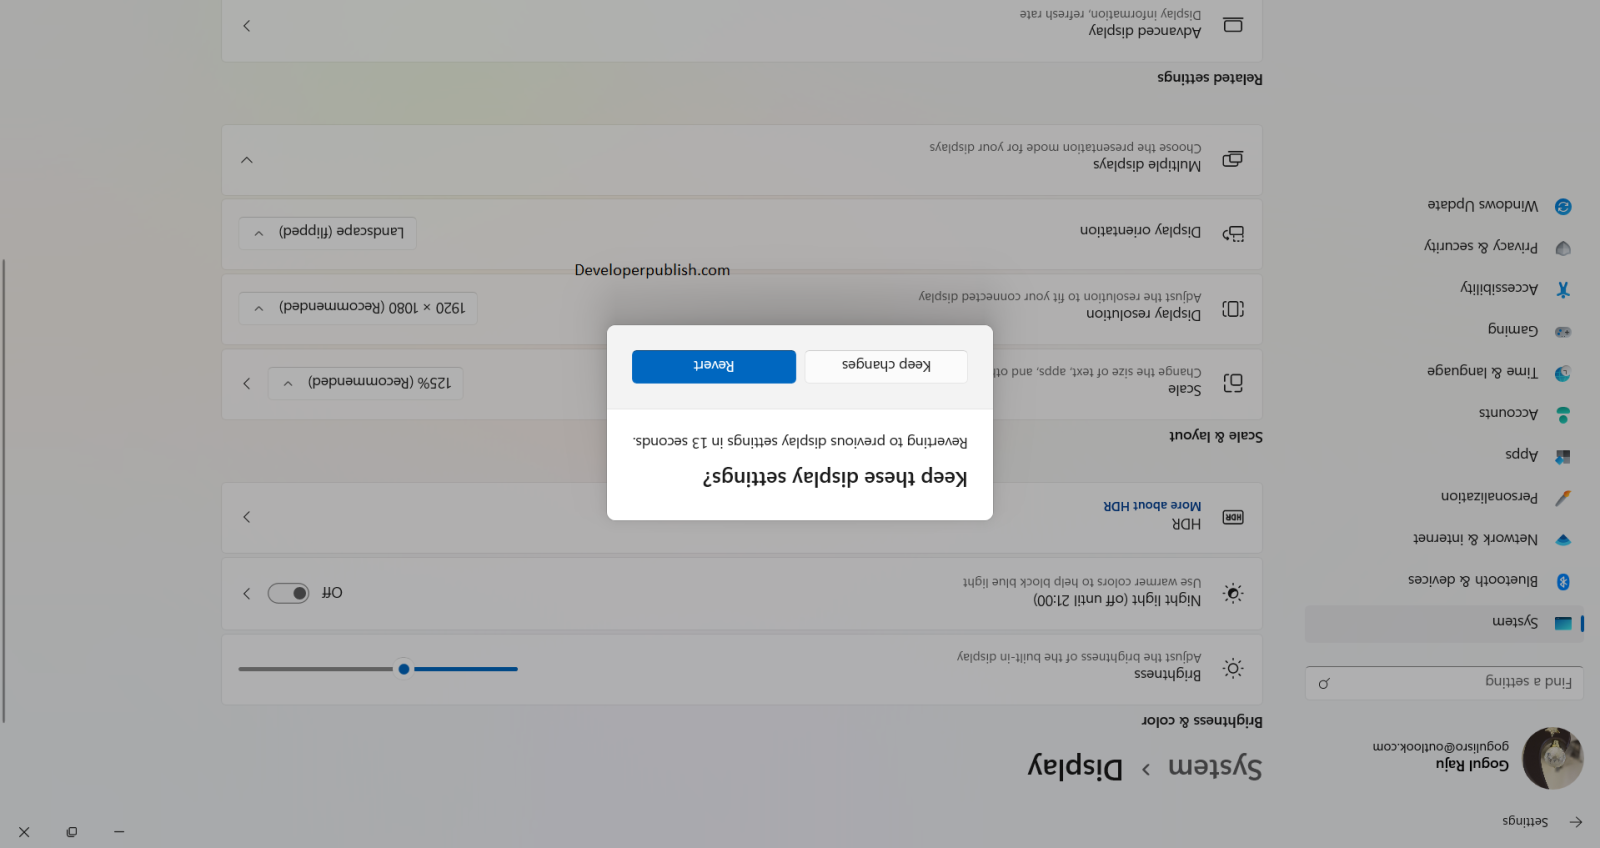Click the Gogul Raju account name
The height and width of the screenshot is (848, 1600).
click(1472, 764)
